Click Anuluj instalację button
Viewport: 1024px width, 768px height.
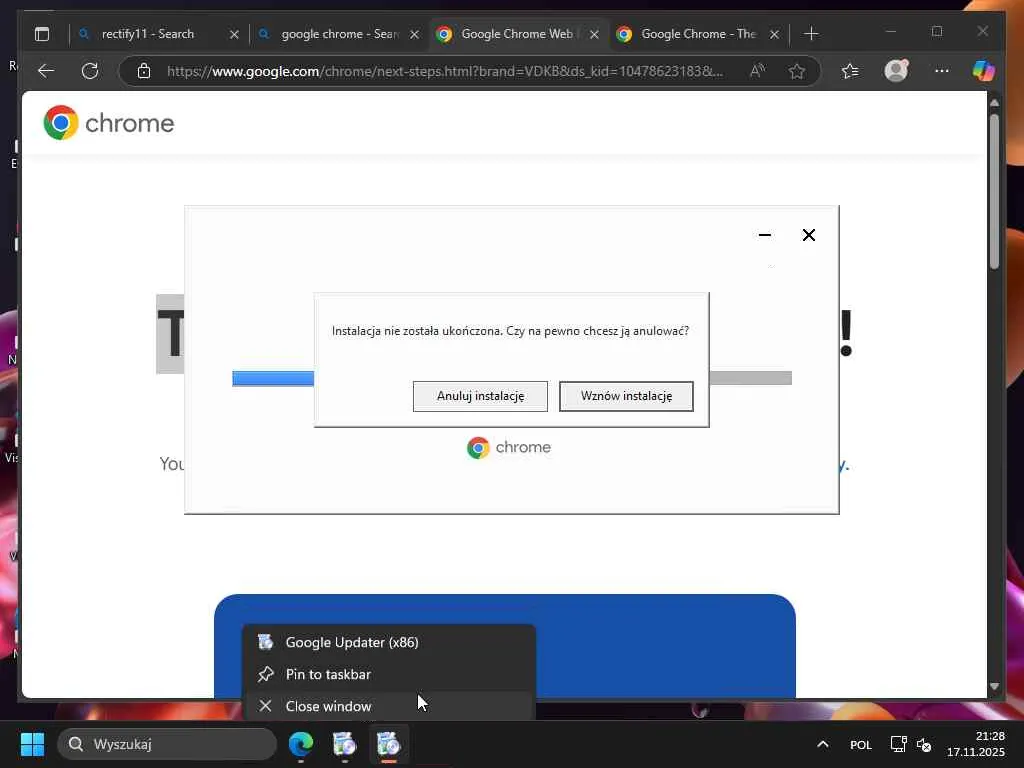tap(480, 396)
